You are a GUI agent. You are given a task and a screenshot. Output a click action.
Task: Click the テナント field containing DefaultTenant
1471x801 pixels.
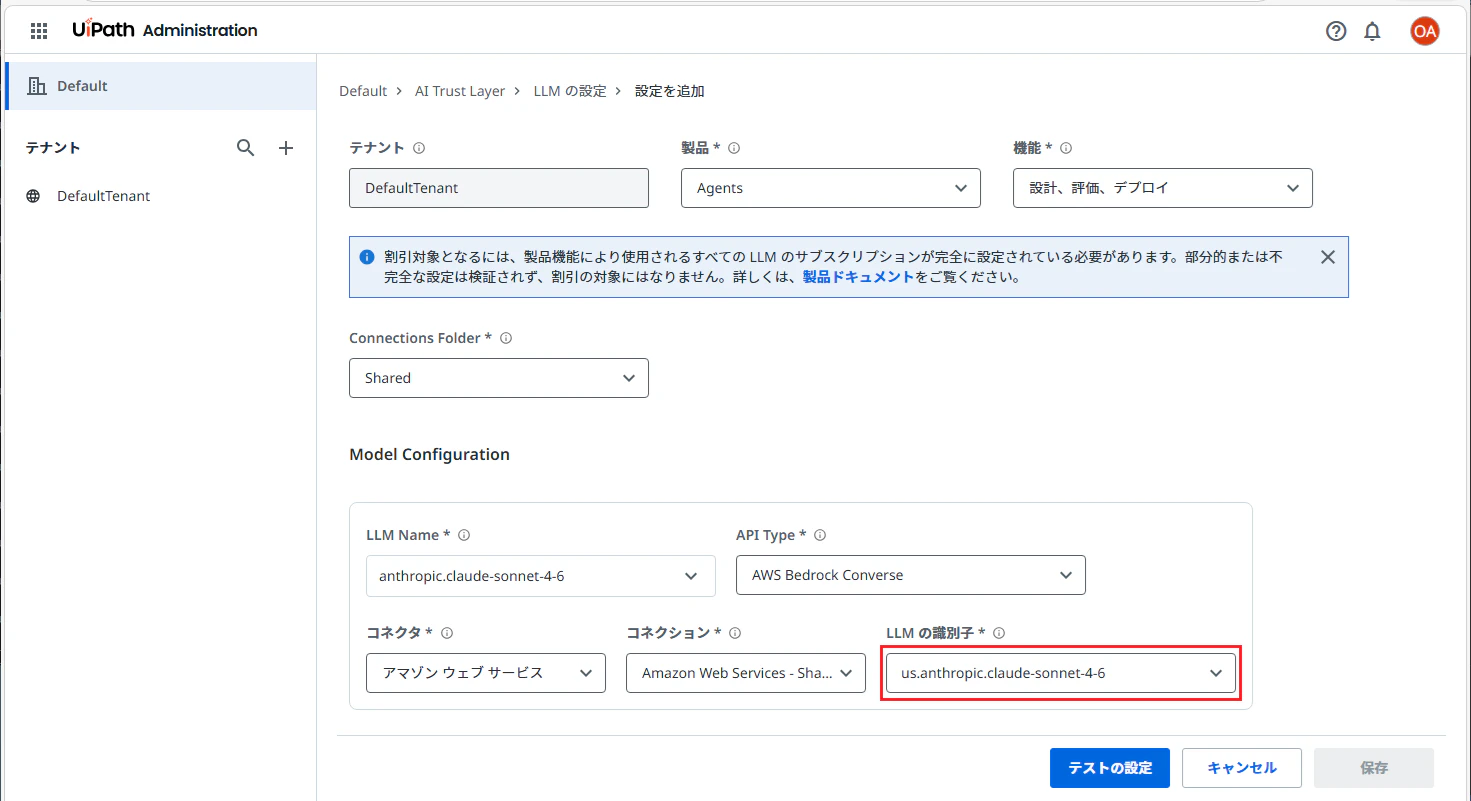pos(499,188)
